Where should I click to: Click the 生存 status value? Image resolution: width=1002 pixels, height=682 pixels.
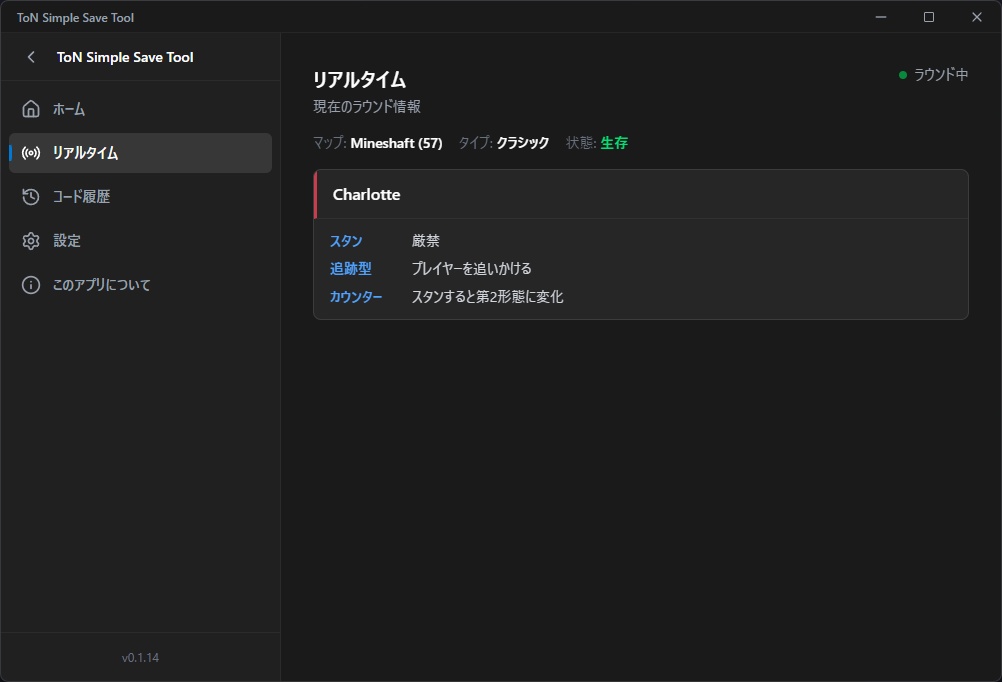[x=614, y=143]
